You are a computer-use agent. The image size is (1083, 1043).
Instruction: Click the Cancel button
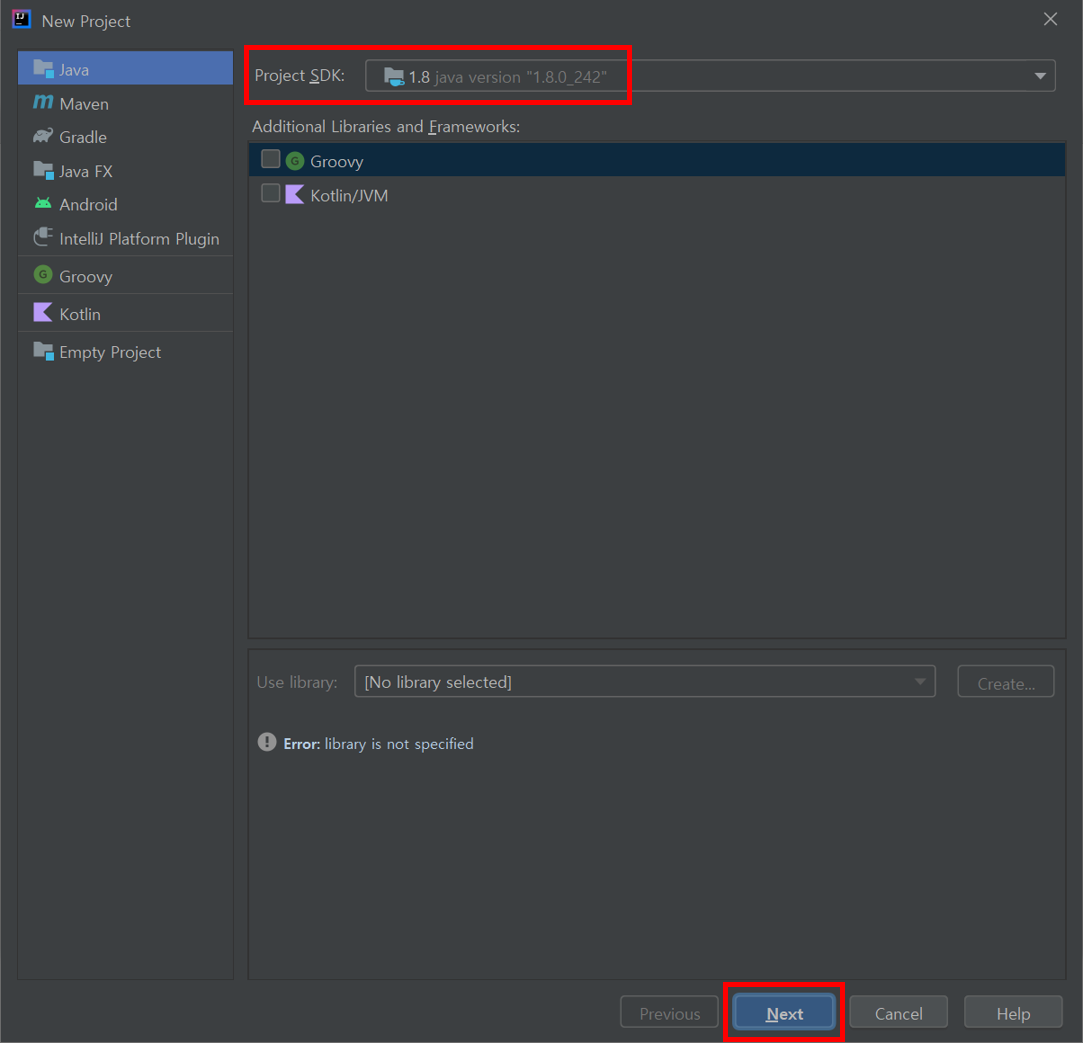pyautogui.click(x=898, y=1013)
